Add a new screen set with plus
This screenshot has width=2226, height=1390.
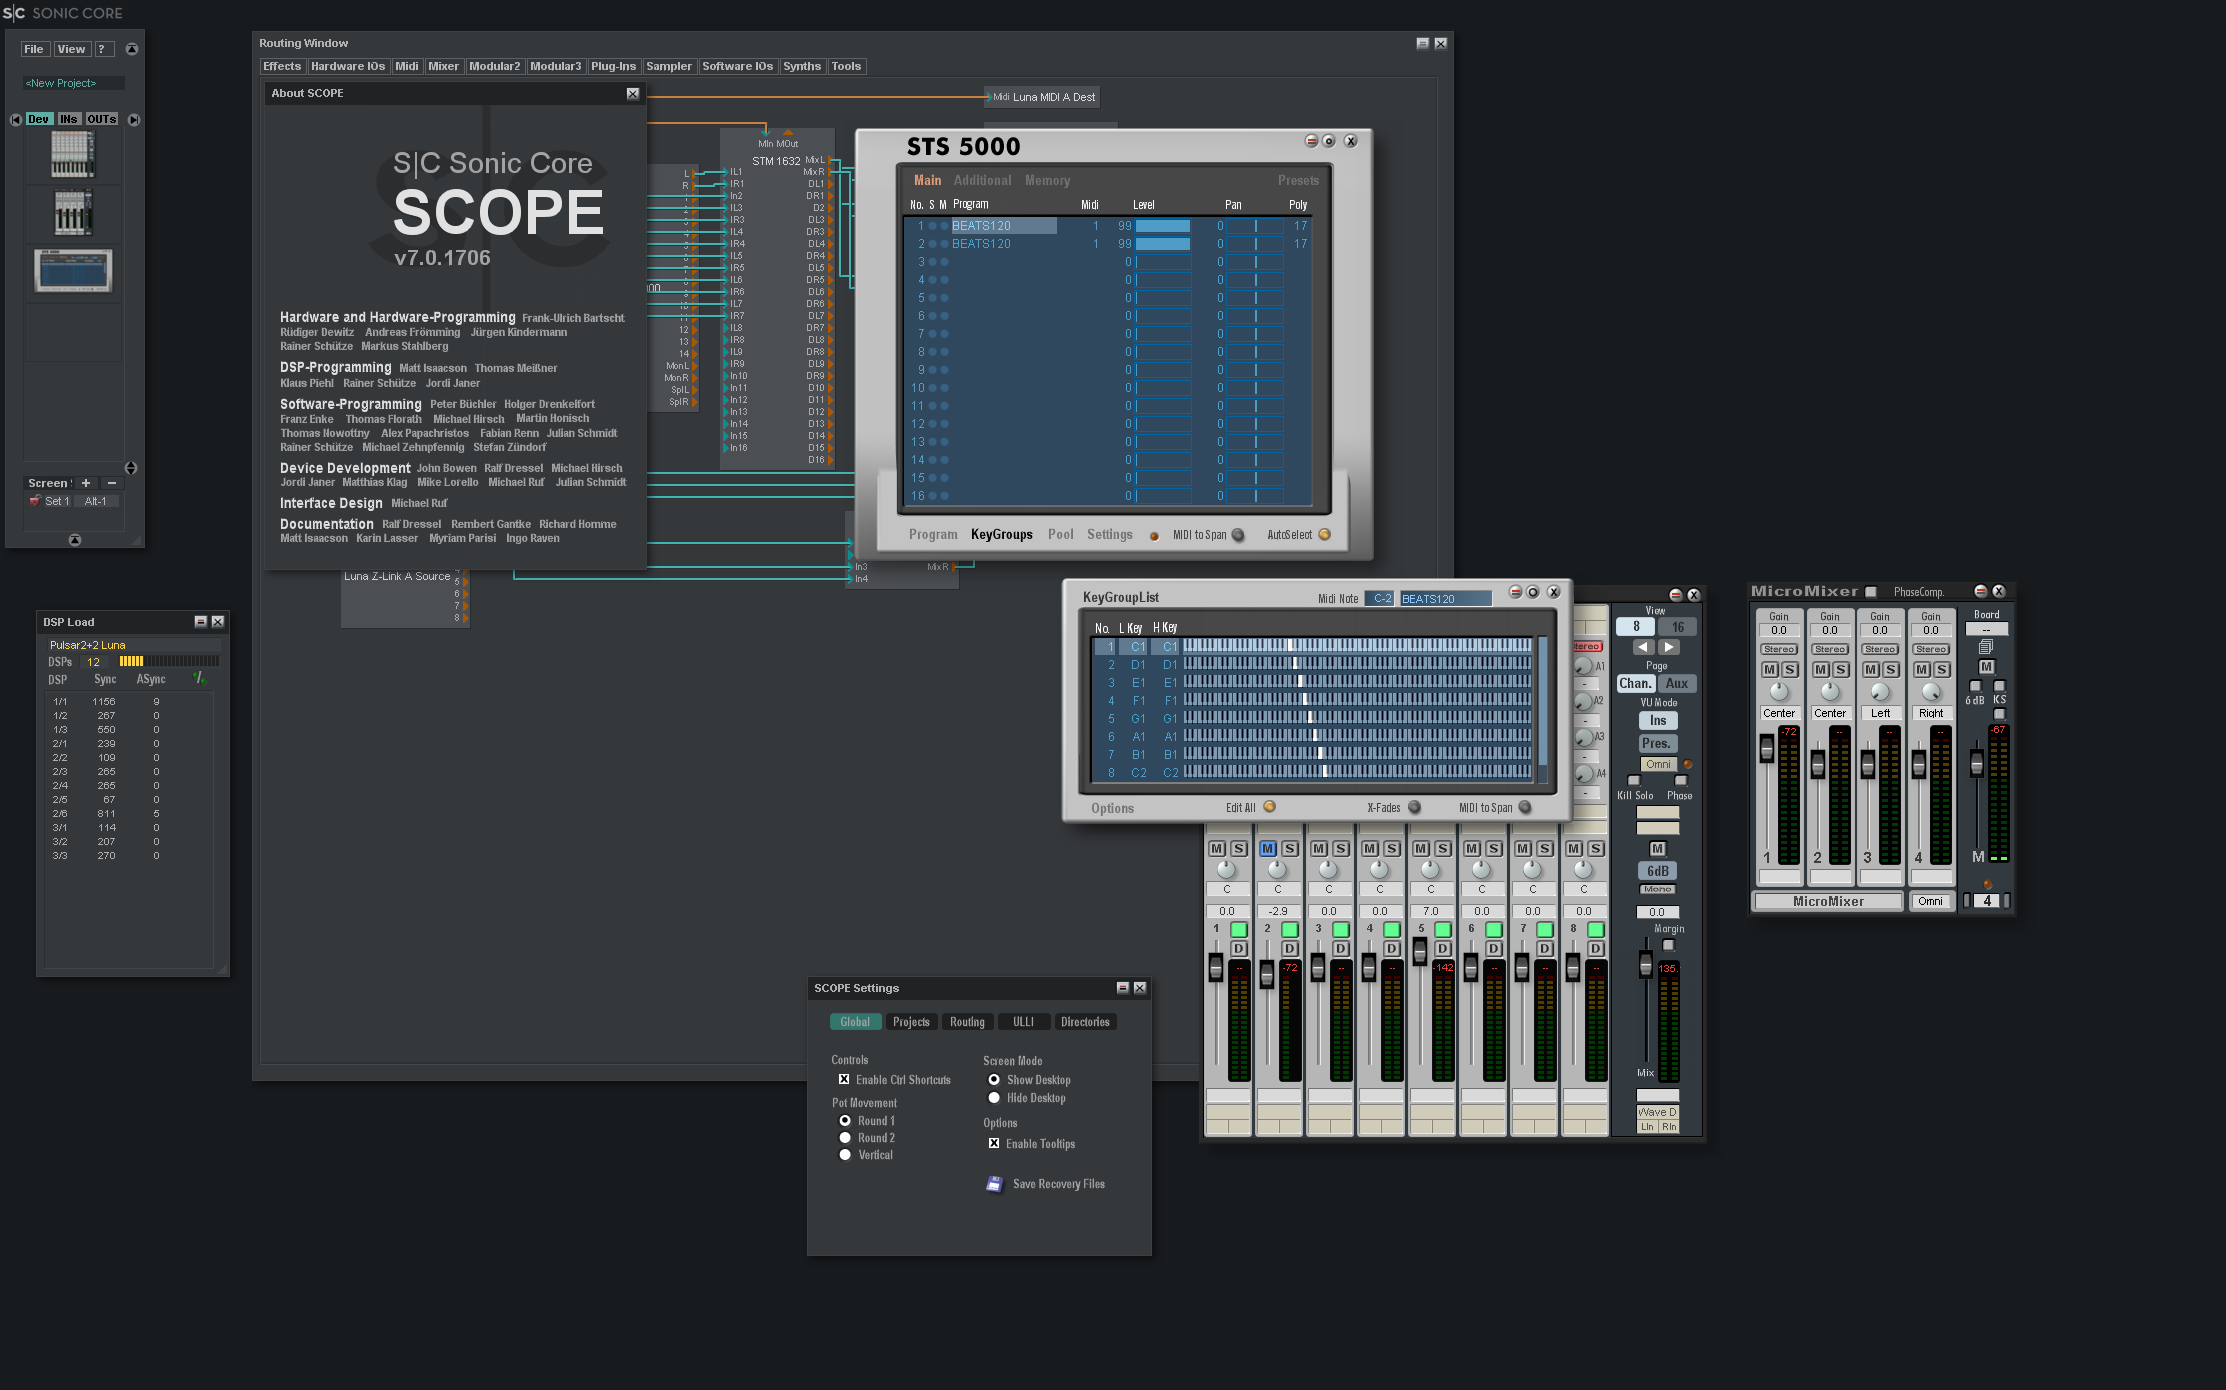coord(86,483)
